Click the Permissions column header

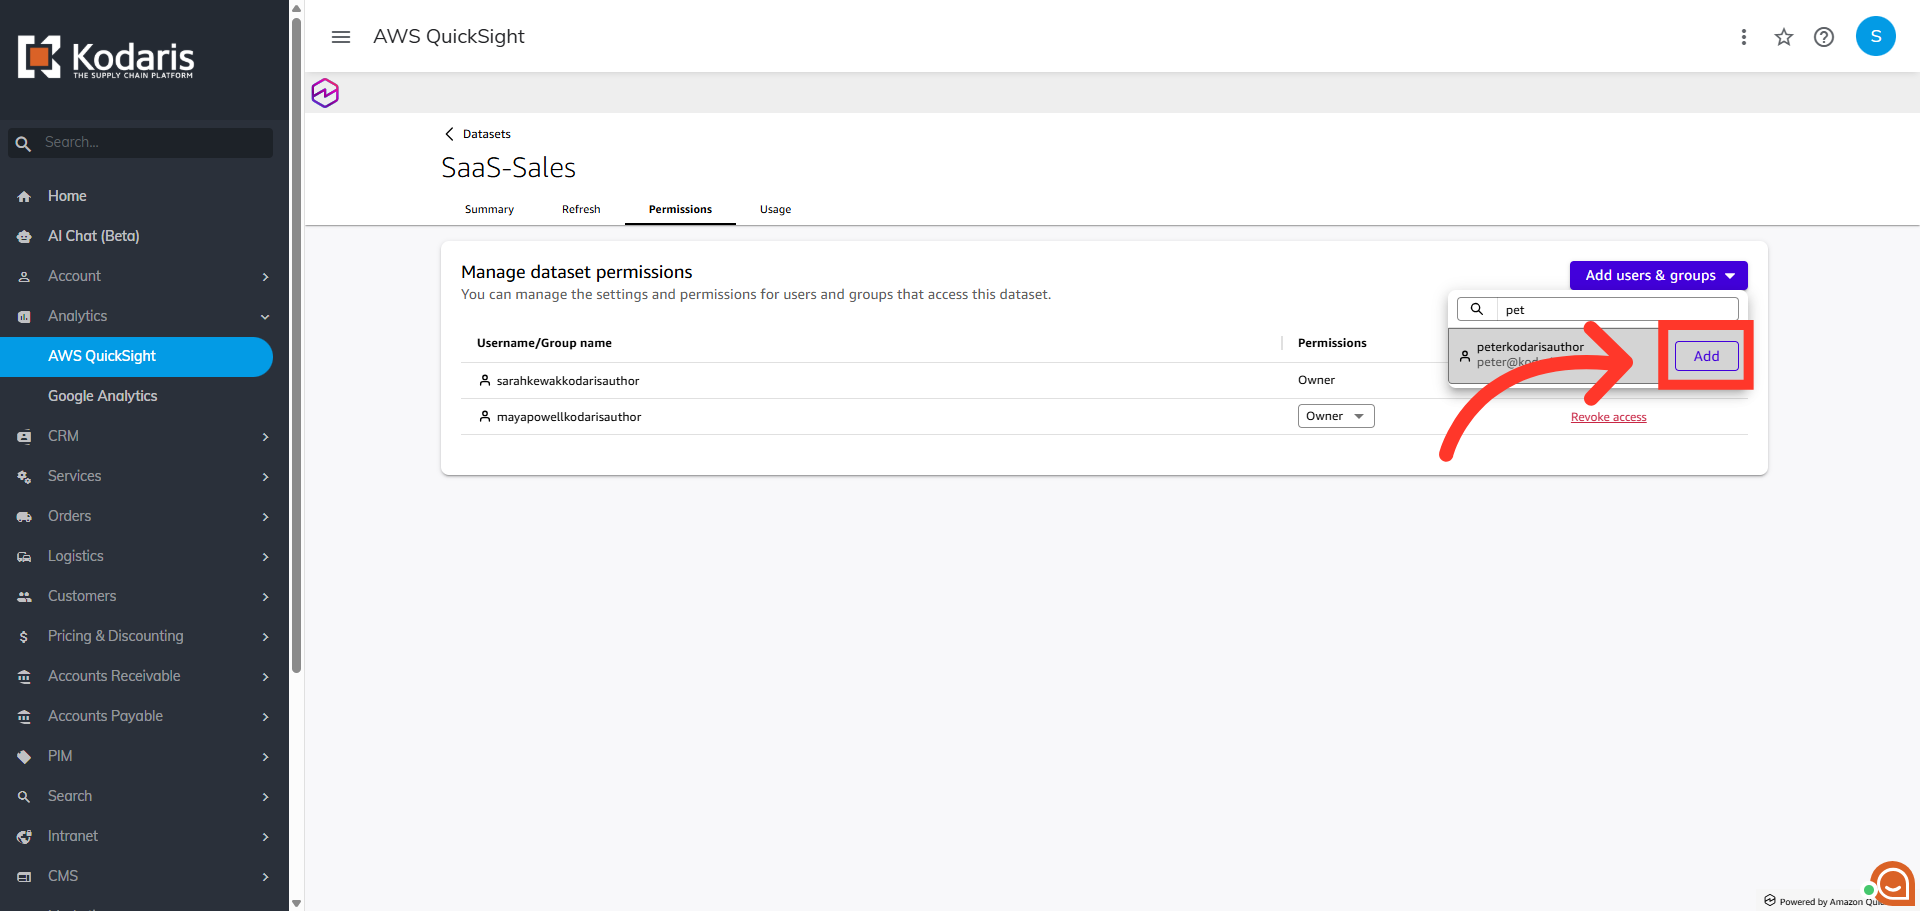1332,343
